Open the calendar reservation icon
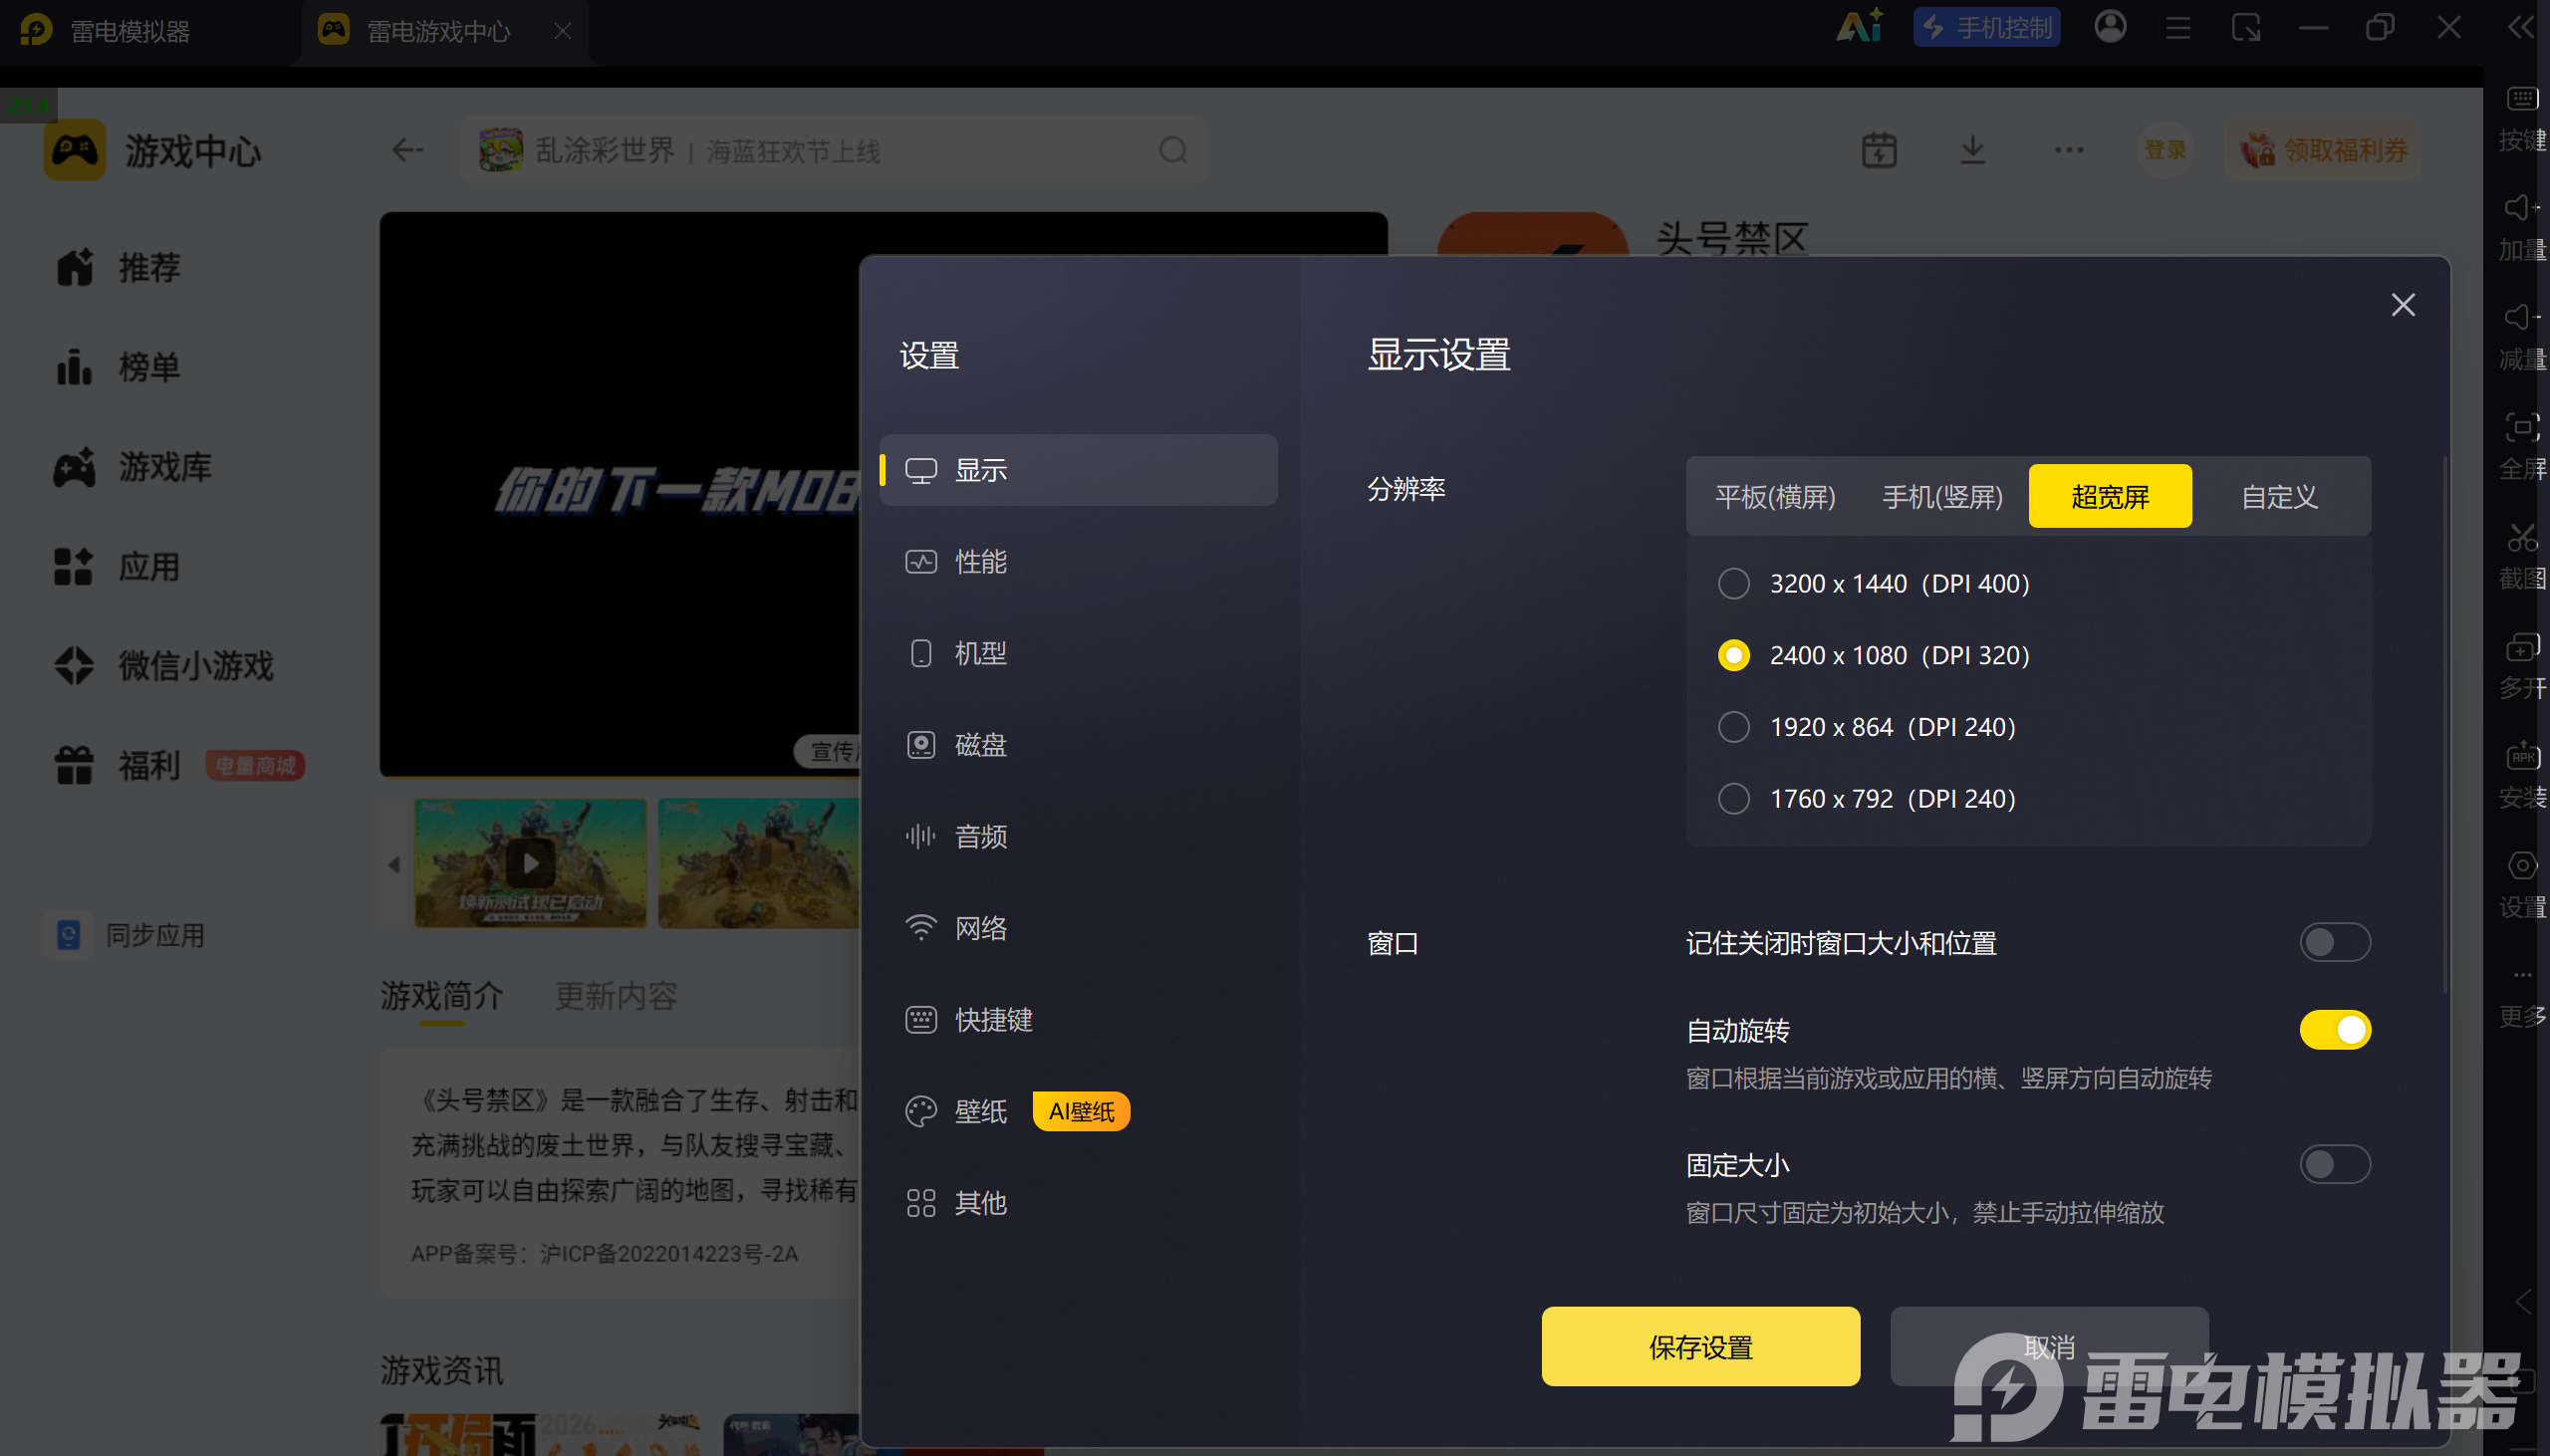This screenshot has height=1456, width=2550. [x=1879, y=151]
